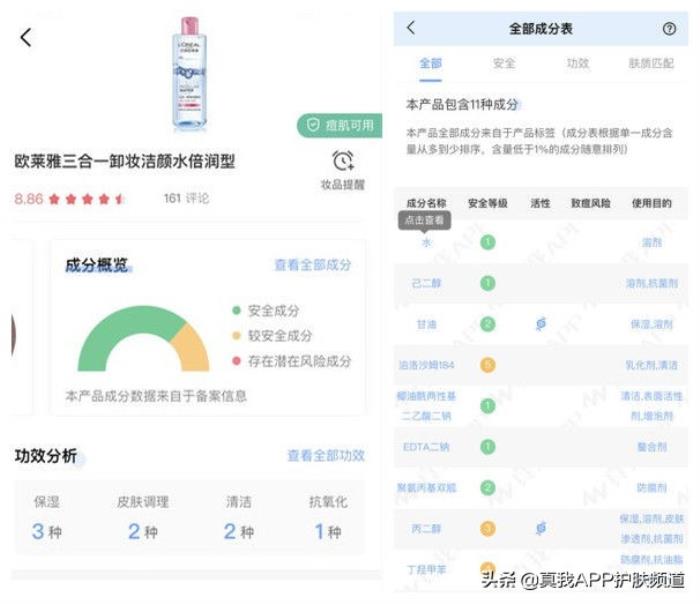Tap the 痘肌可用 shield badge

tap(340, 125)
